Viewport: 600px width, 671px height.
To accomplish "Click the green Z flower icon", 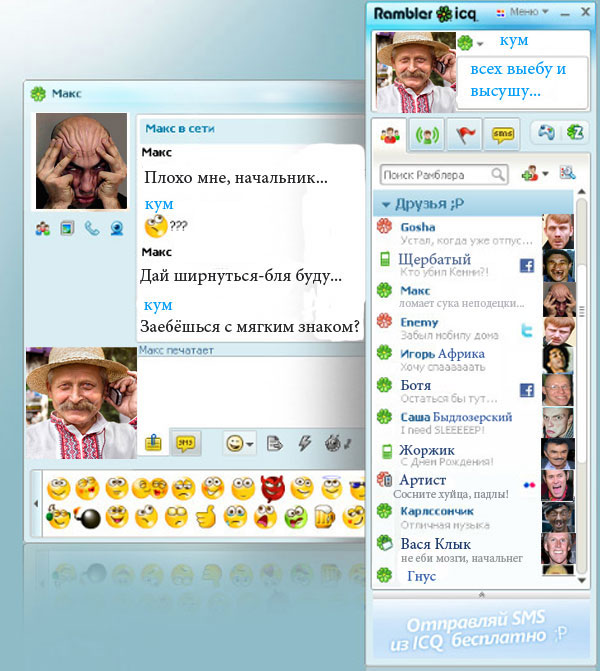I will click(x=574, y=132).
